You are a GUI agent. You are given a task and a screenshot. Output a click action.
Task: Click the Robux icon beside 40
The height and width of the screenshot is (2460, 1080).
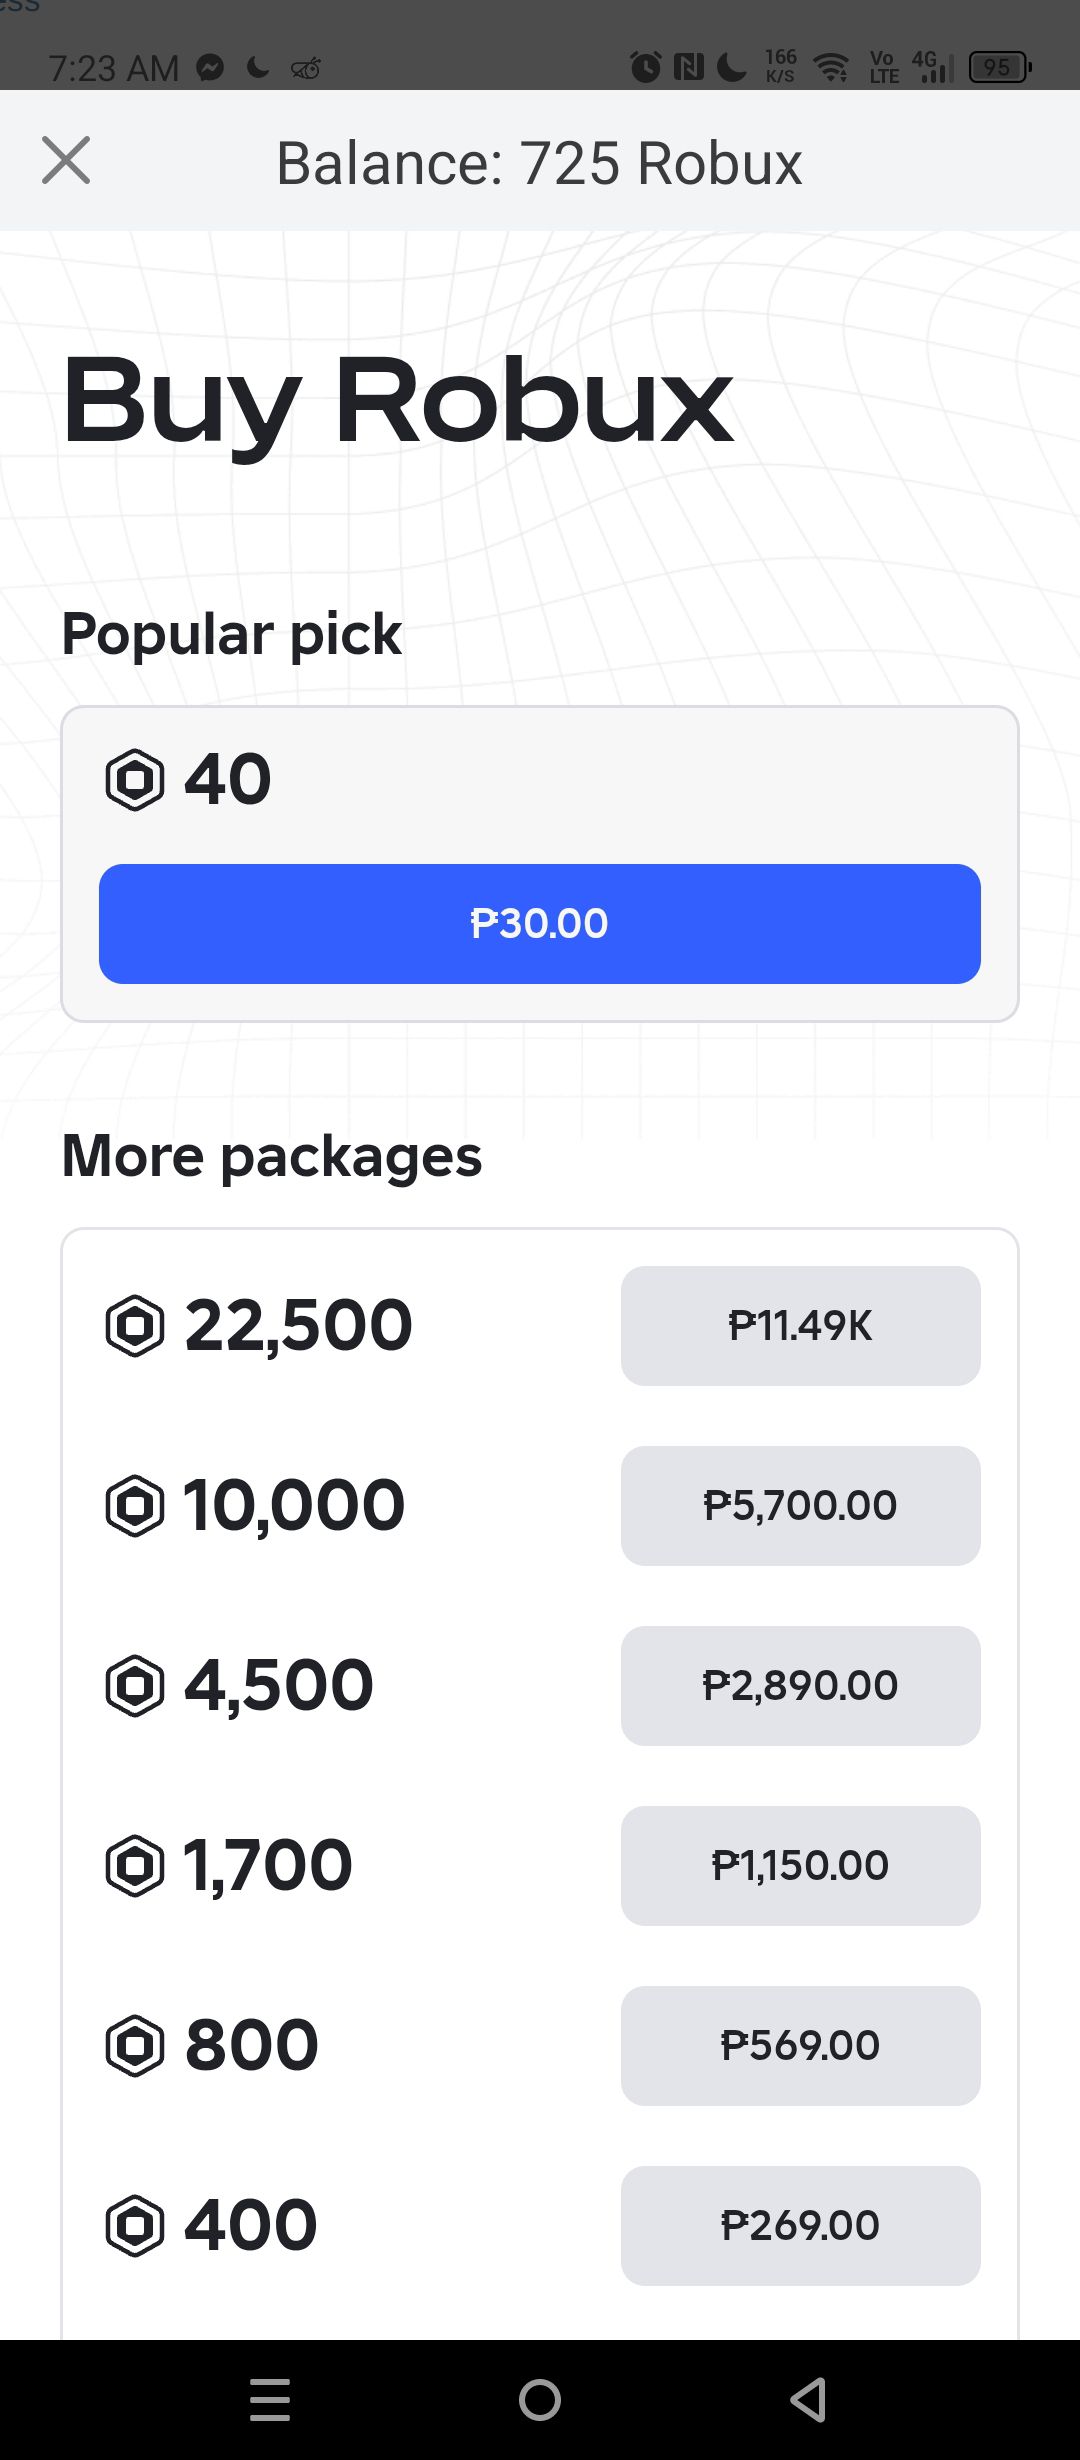tap(135, 780)
